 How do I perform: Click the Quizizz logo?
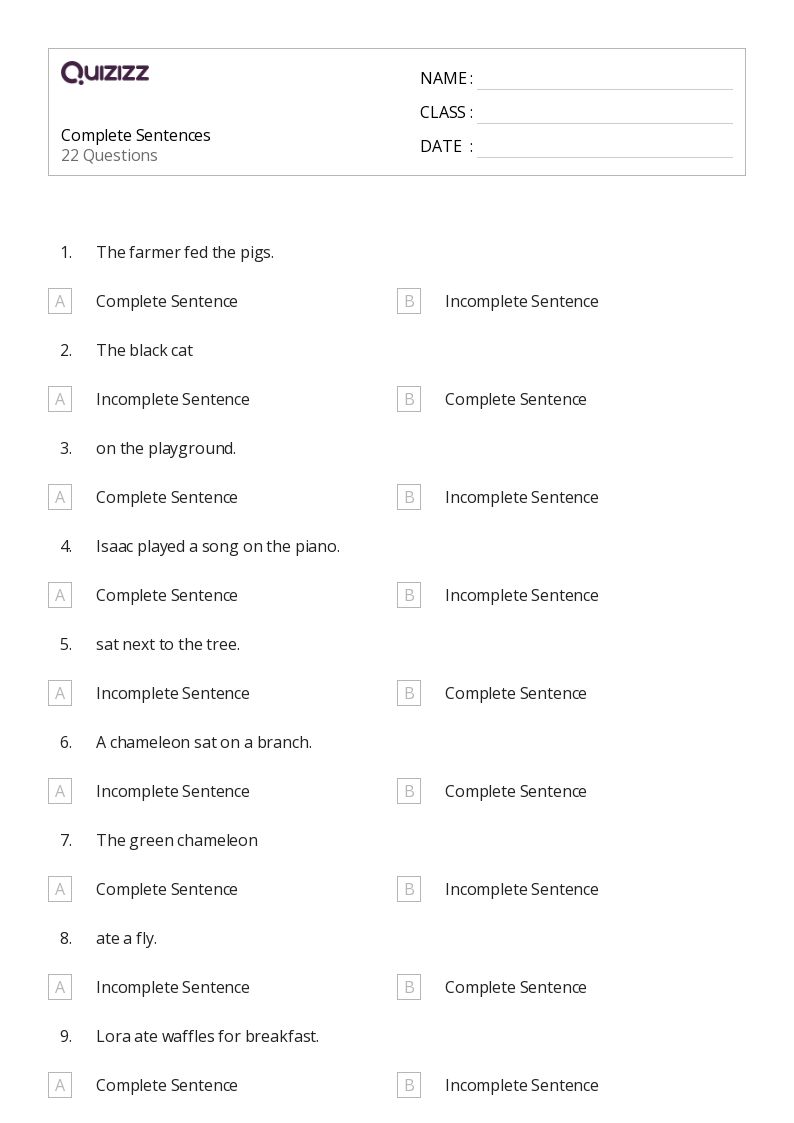pos(105,73)
